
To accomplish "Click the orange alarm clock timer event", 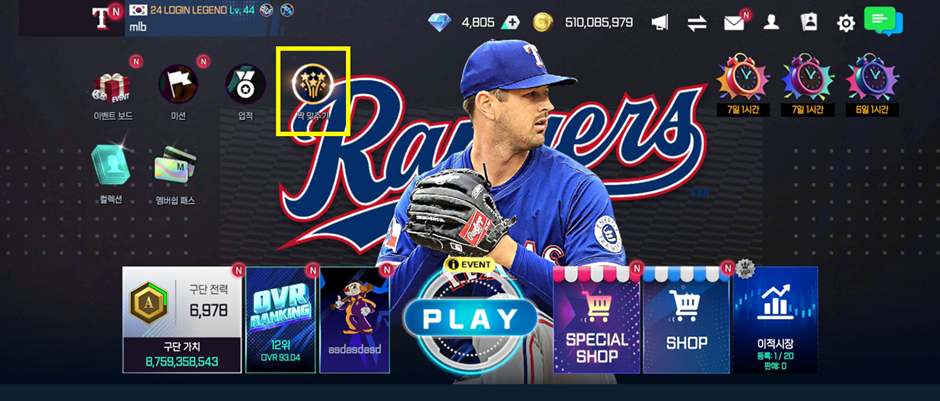I will [743, 85].
